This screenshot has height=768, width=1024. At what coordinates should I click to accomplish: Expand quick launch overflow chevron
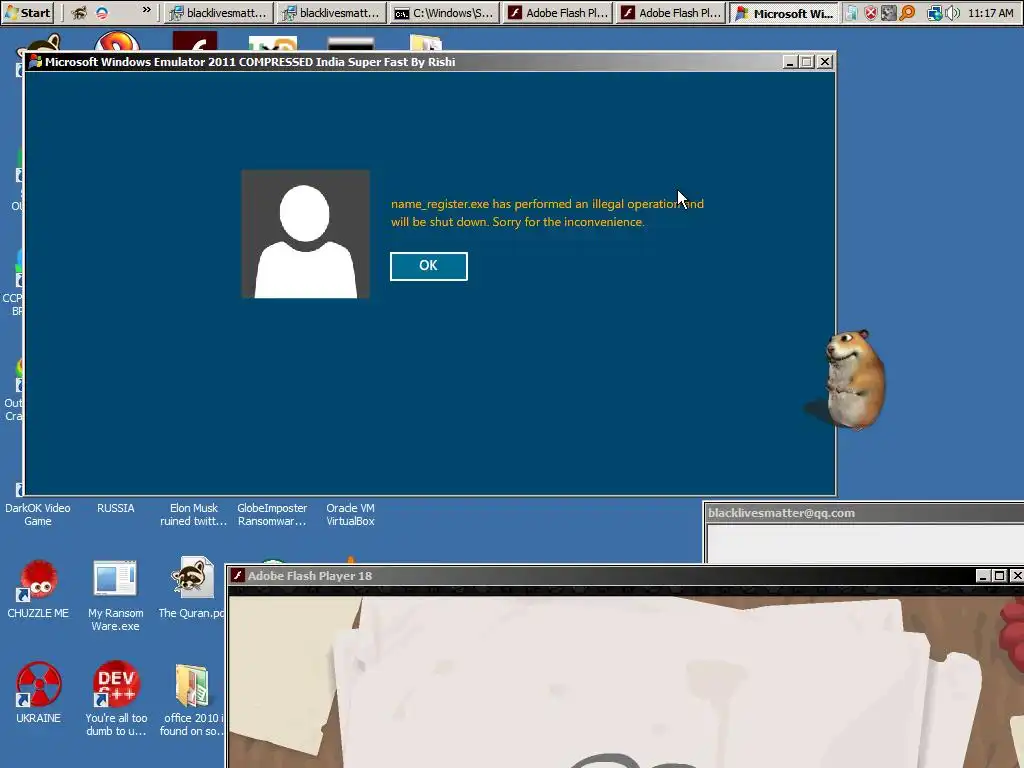146,10
